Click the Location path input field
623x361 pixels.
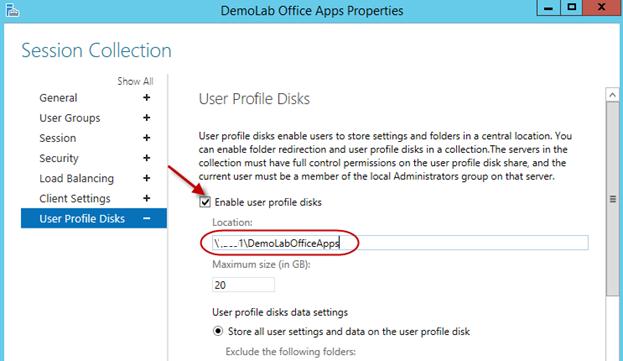pyautogui.click(x=400, y=243)
